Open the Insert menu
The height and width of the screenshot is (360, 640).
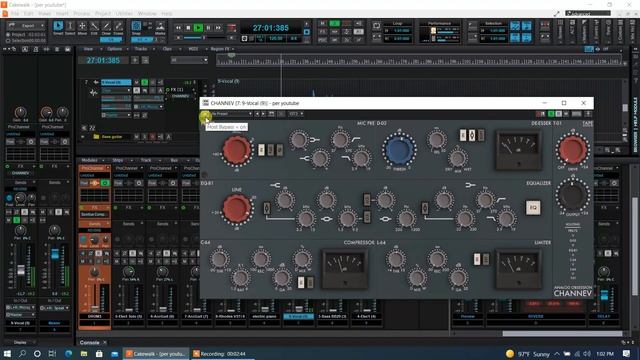[x=62, y=13]
